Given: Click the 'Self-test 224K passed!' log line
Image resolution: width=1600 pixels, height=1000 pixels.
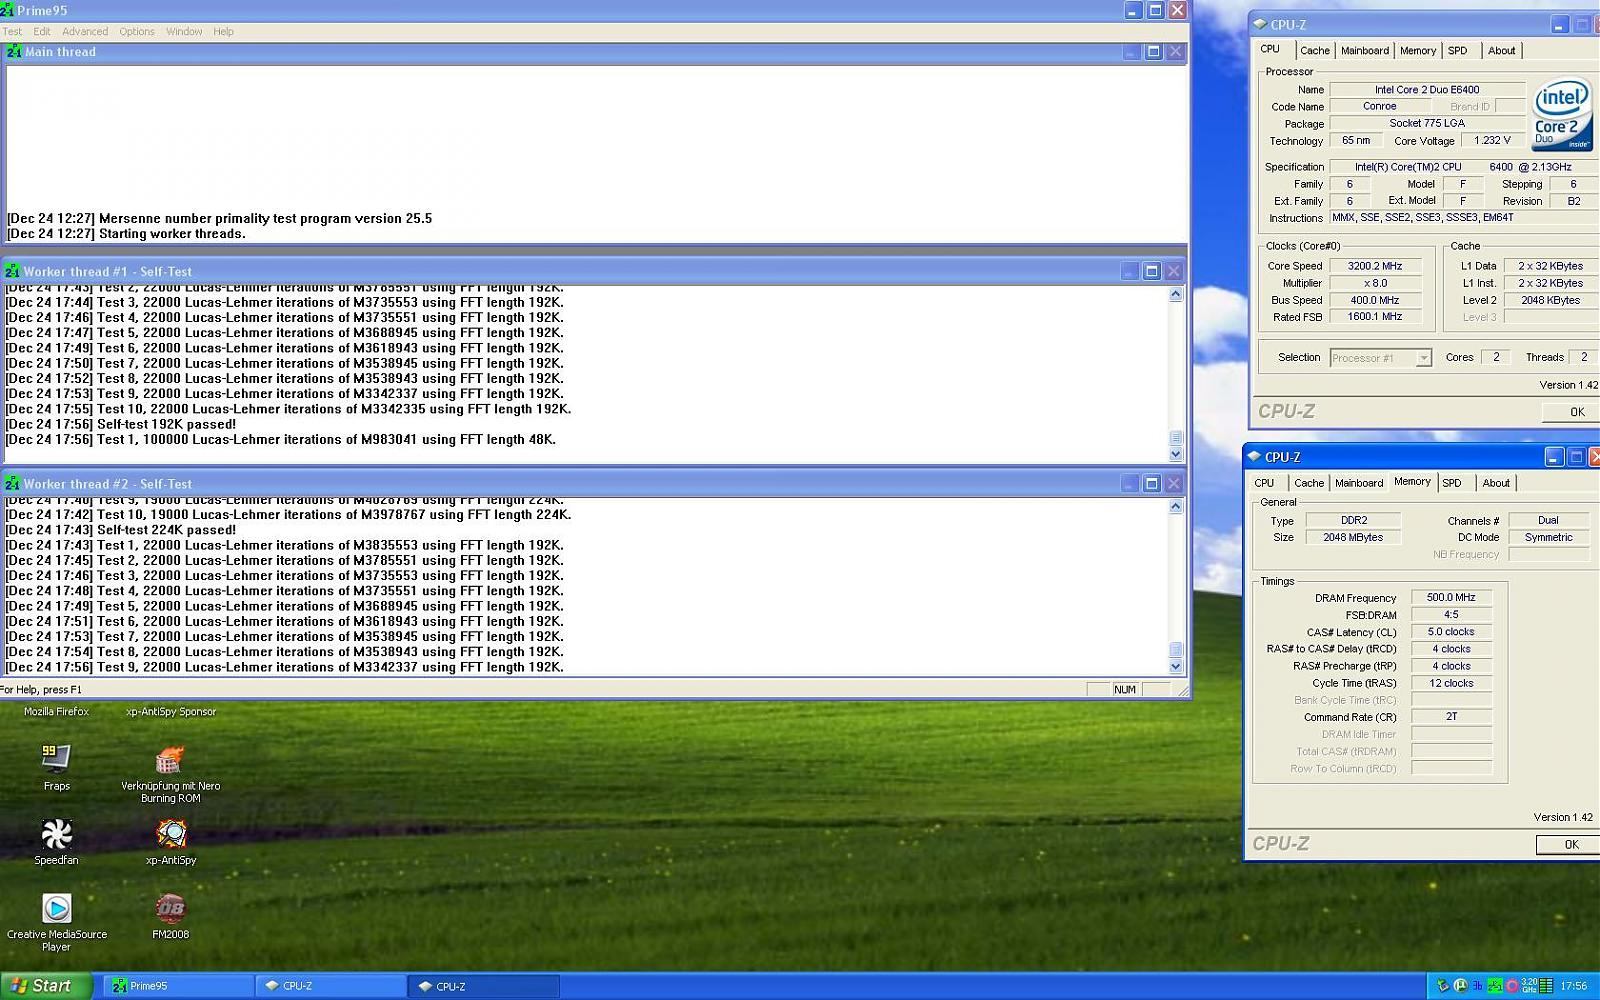Looking at the screenshot, I should click(121, 530).
